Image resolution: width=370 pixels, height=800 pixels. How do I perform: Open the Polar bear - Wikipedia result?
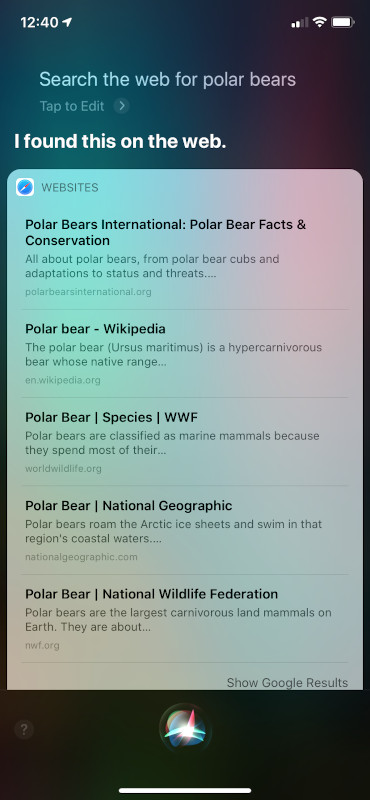185,354
